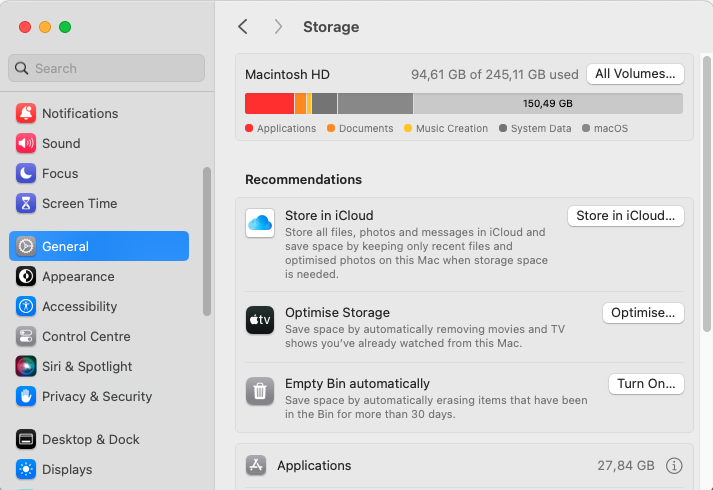This screenshot has width=713, height=490.
Task: Click the Applications info icon
Action: click(674, 465)
